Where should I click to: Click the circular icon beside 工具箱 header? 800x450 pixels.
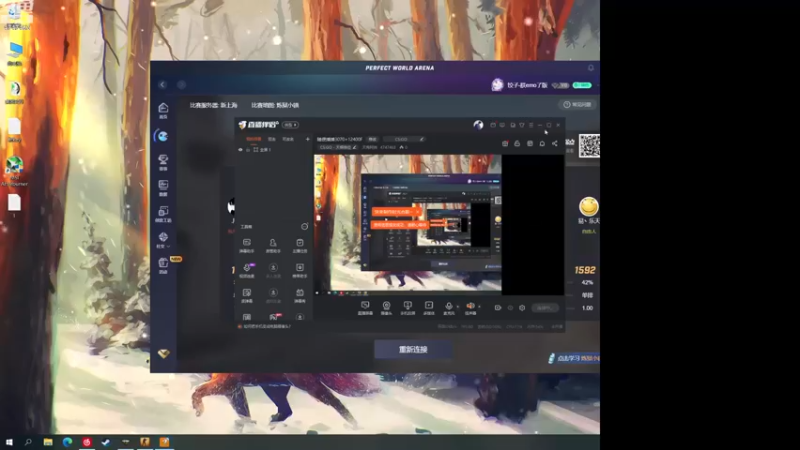[x=305, y=226]
